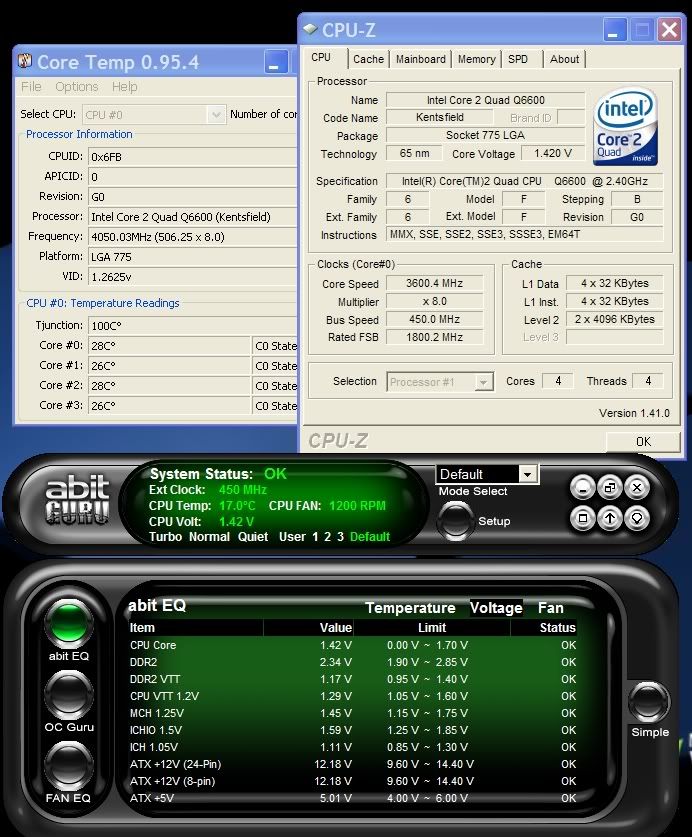Image resolution: width=692 pixels, height=837 pixels.
Task: Switch abit EQ to Fan tab
Action: (551, 608)
